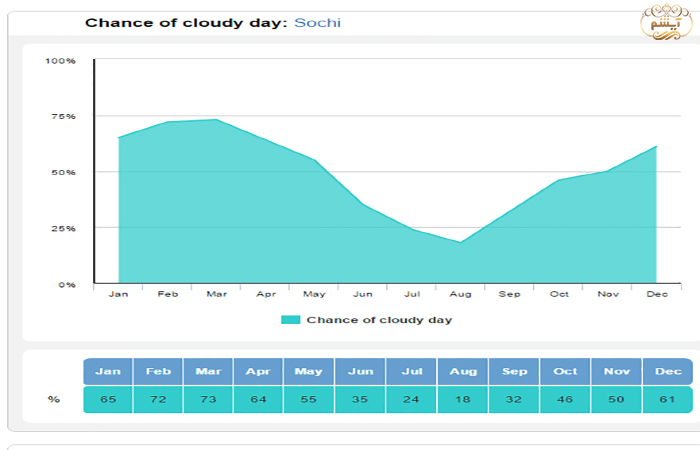Select the Apr table header cell
Image resolution: width=700 pixels, height=450 pixels.
pyautogui.click(x=258, y=371)
